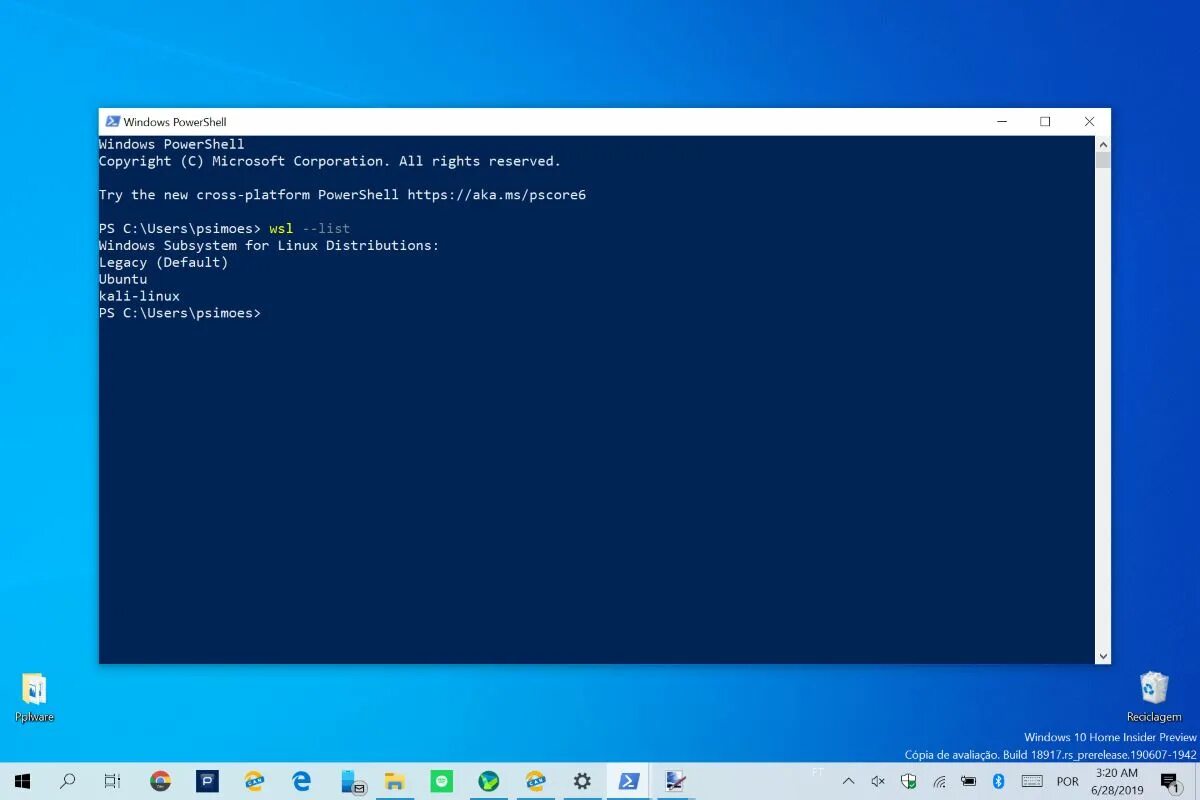Switch input language POR indicator
This screenshot has height=800, width=1200.
[1068, 781]
